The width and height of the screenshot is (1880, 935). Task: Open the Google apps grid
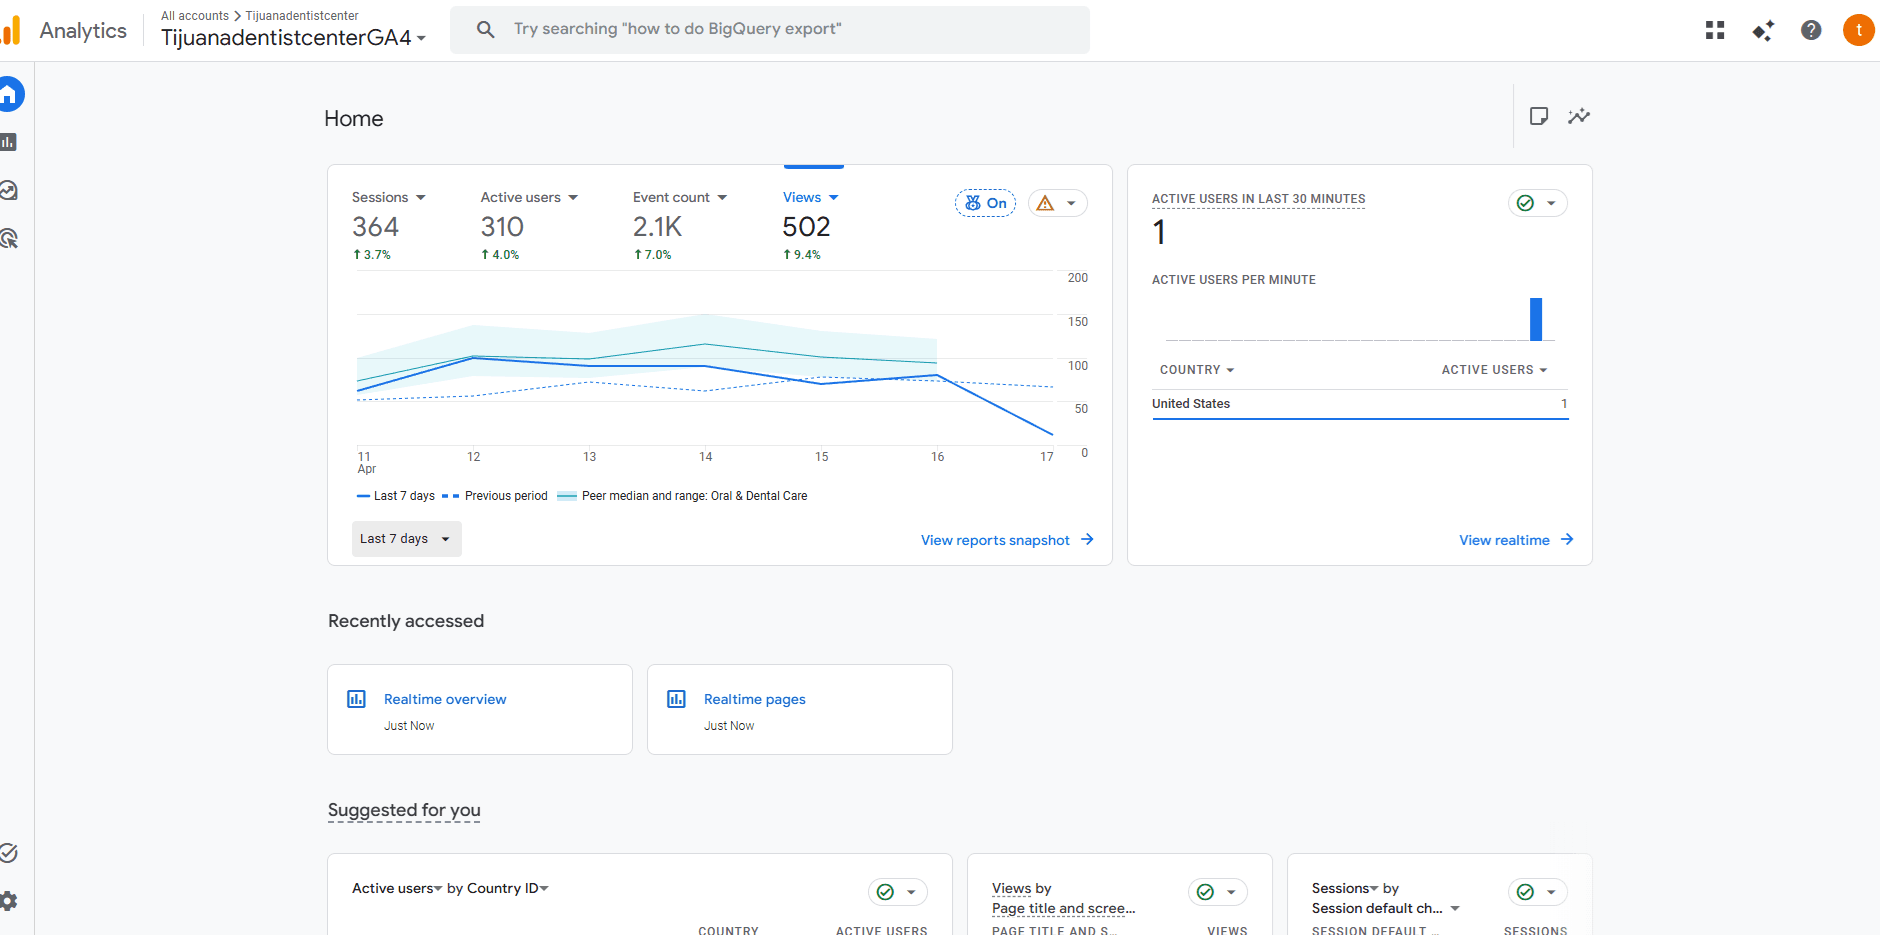[x=1714, y=30]
